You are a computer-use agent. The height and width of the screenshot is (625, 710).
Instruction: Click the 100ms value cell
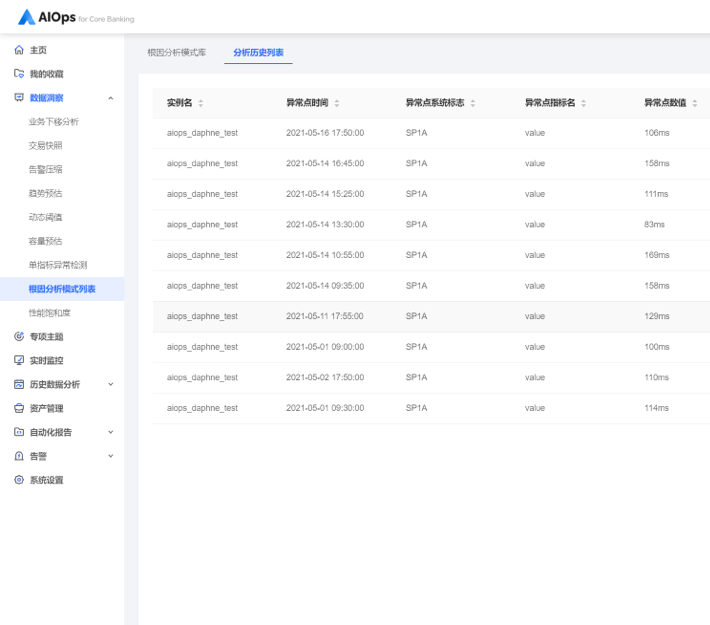coord(657,347)
